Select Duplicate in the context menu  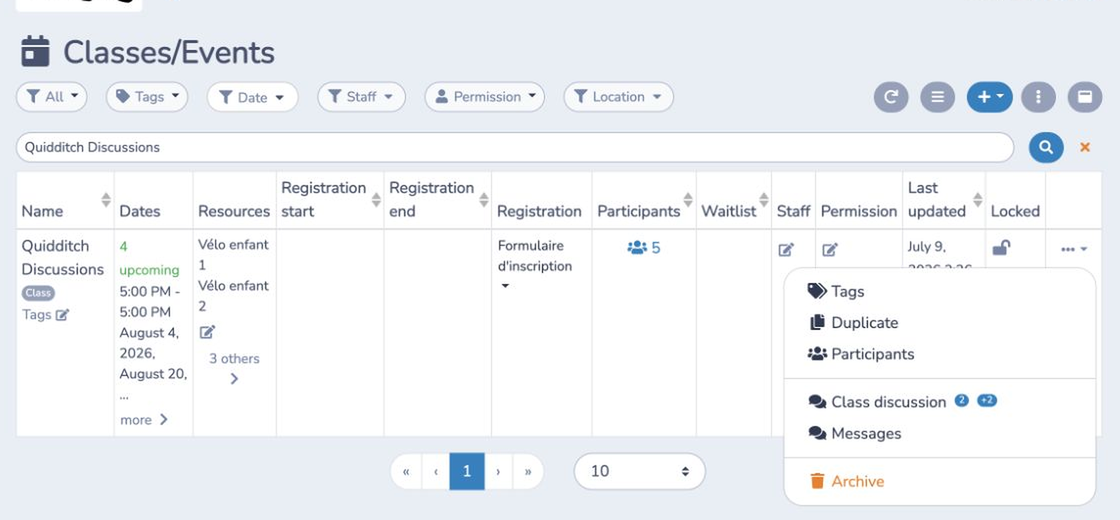(x=939, y=323)
